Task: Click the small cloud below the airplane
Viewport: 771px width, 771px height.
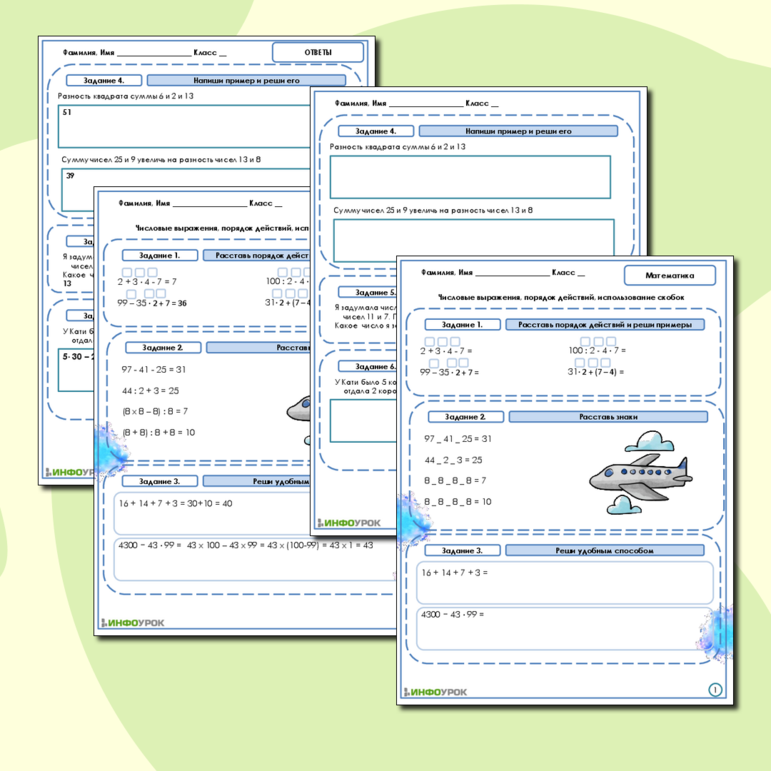Action: click(623, 506)
